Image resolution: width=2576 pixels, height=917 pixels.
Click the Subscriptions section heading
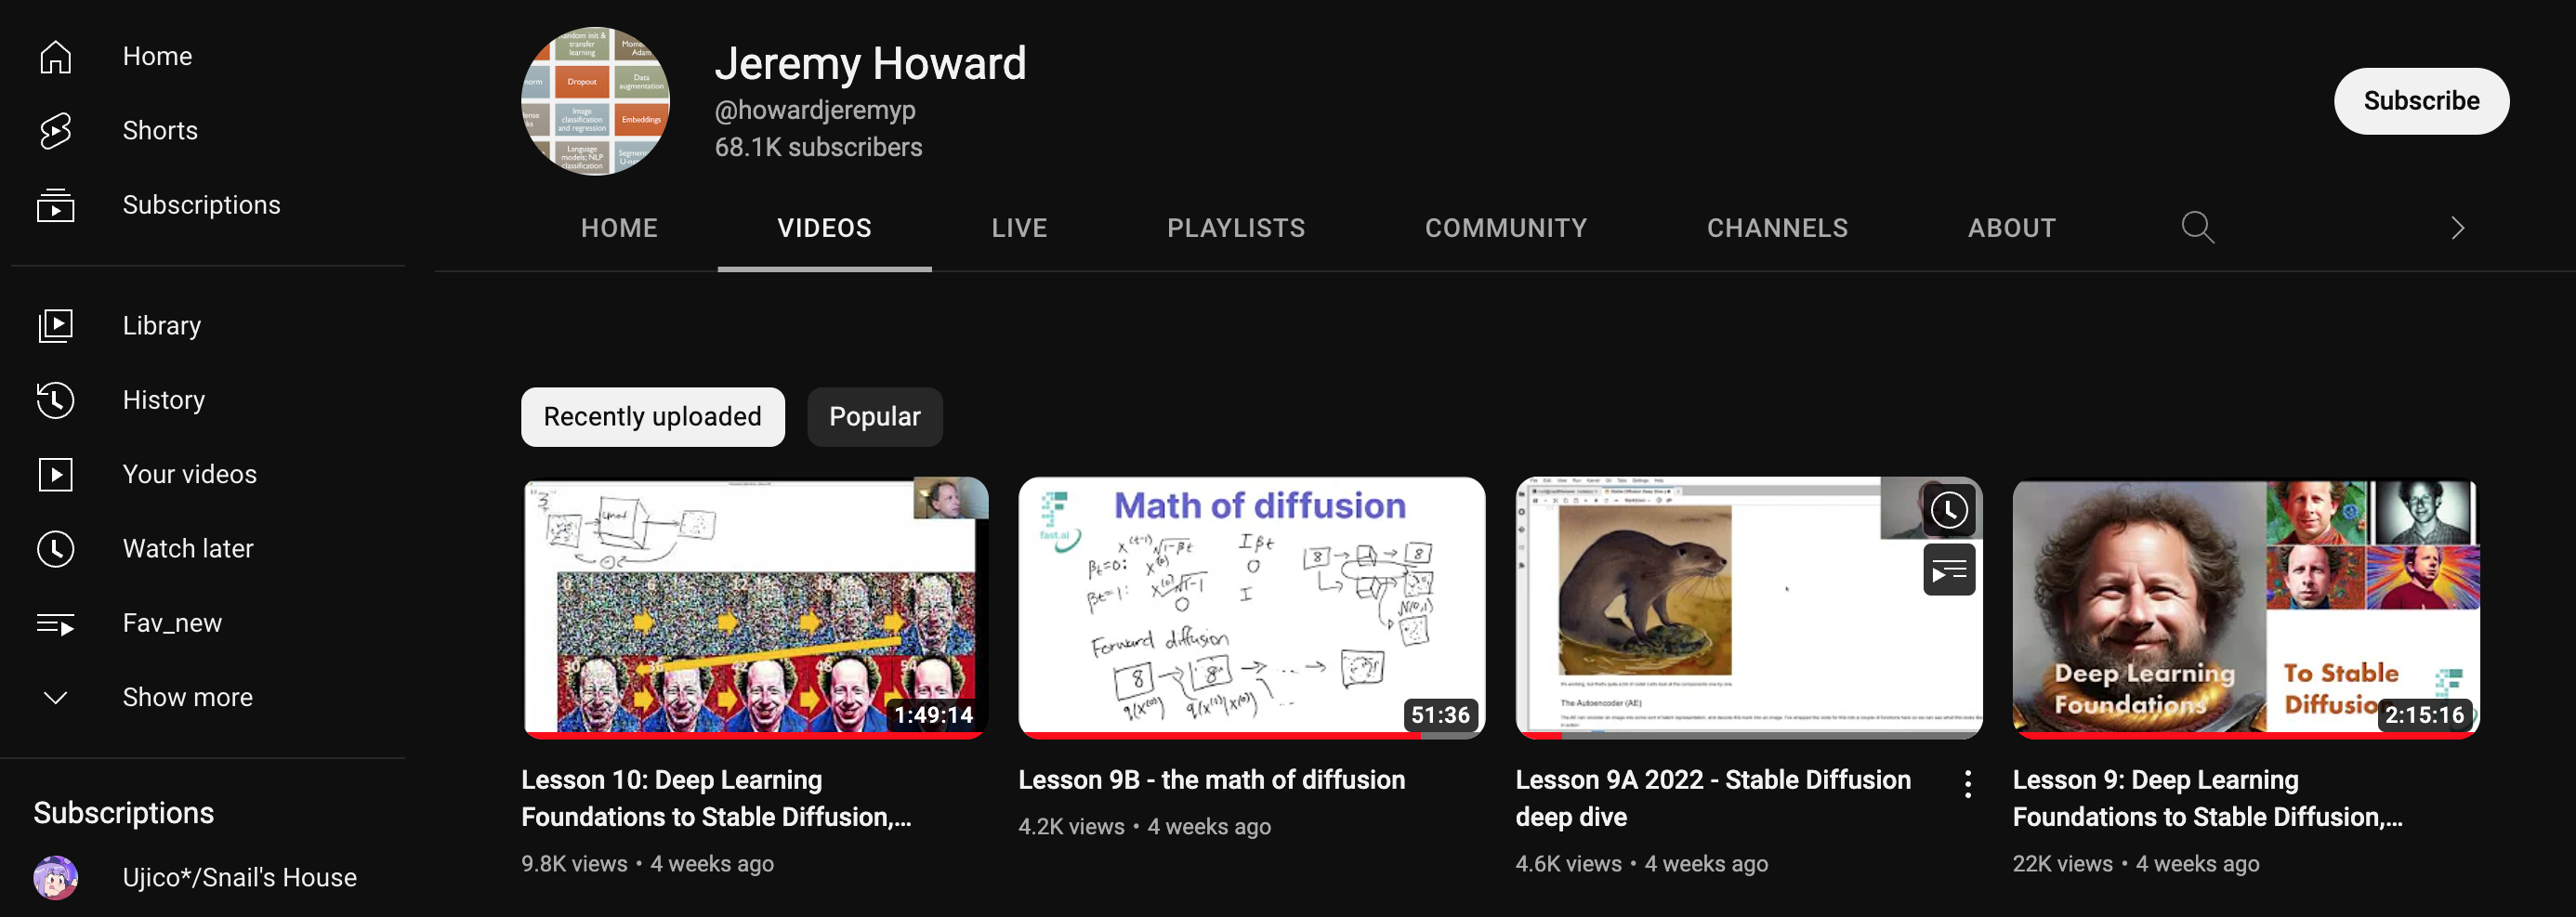point(124,812)
